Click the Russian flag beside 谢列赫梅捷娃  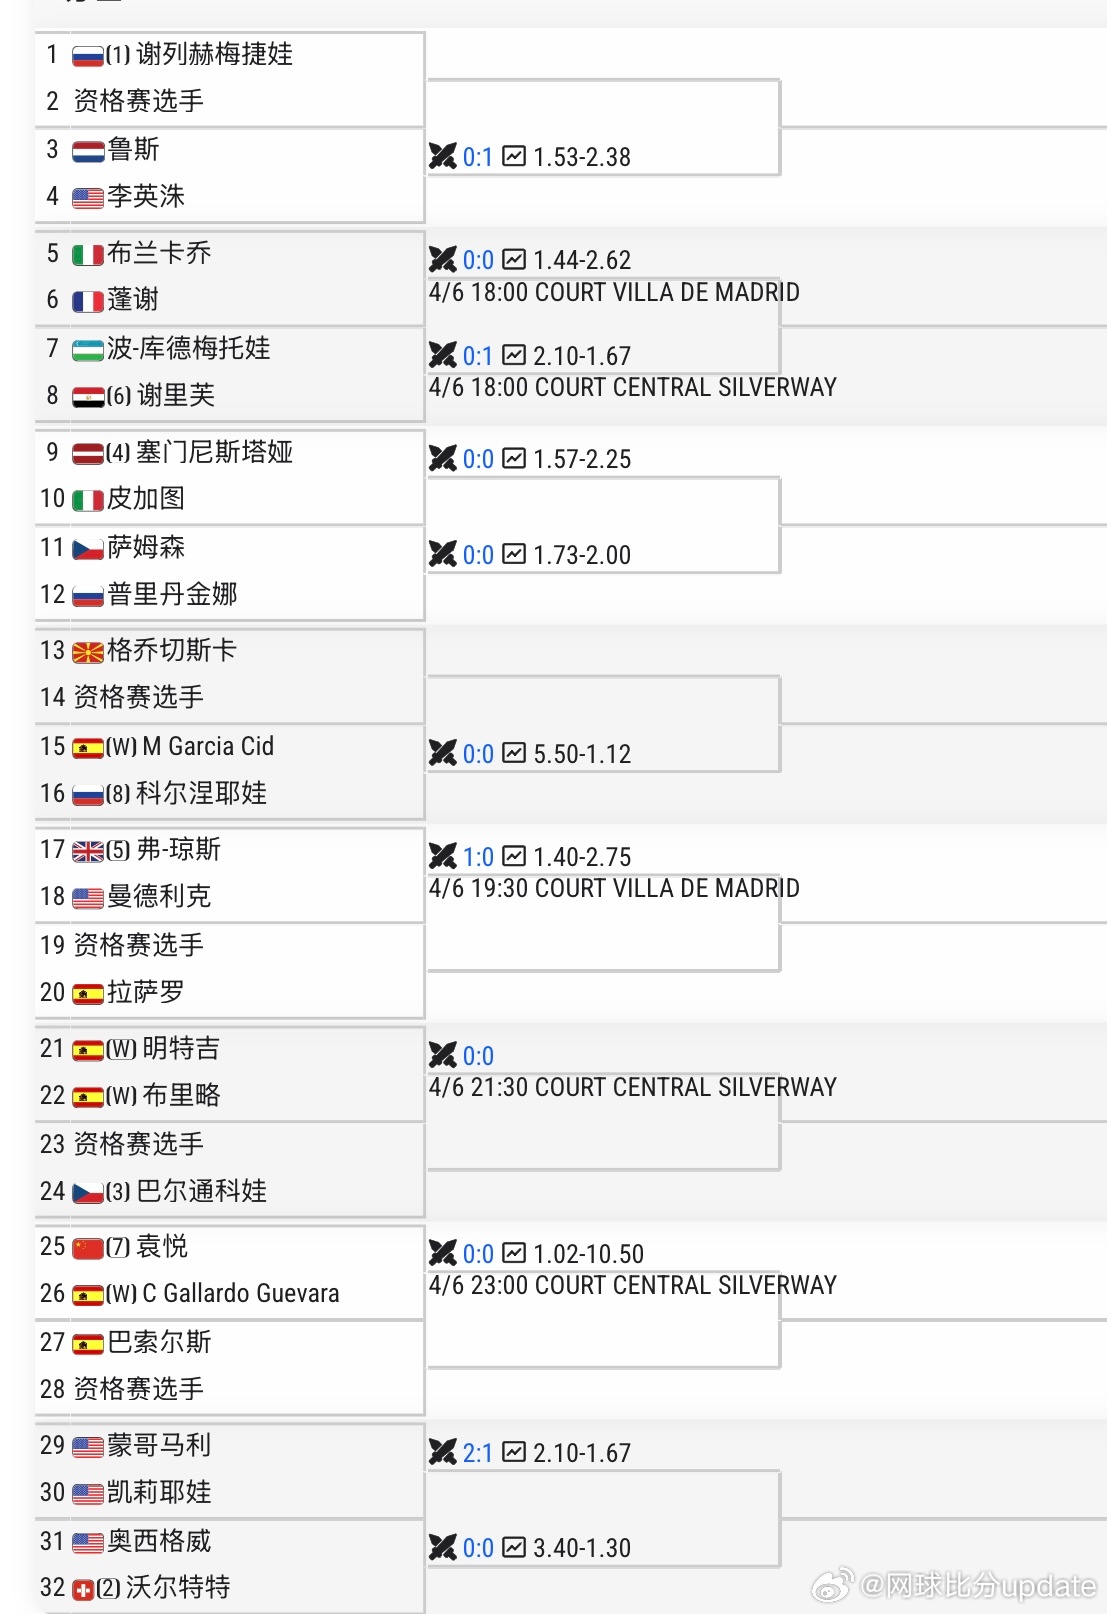[x=85, y=55]
